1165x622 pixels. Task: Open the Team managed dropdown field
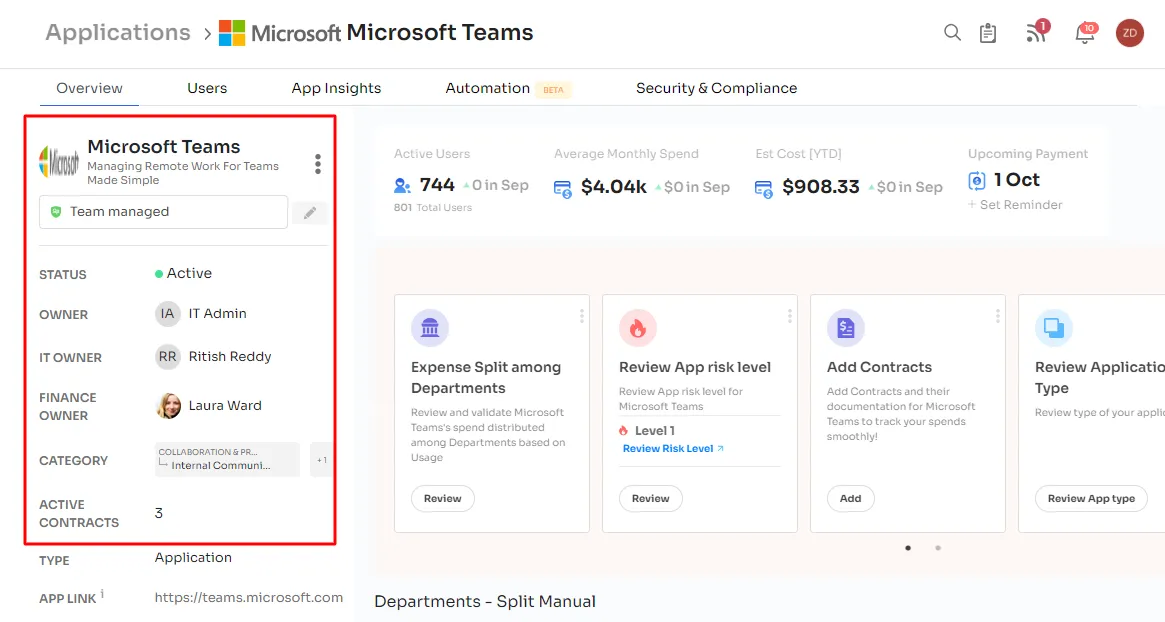pos(163,212)
